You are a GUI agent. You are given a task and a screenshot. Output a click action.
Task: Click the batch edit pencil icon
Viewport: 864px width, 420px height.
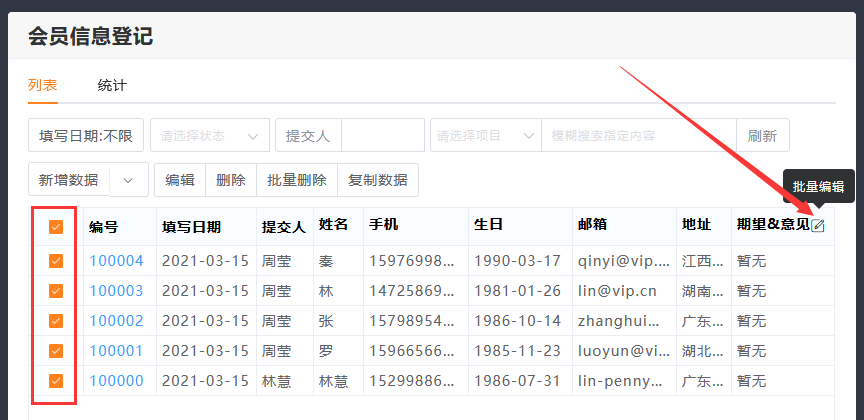click(x=818, y=226)
